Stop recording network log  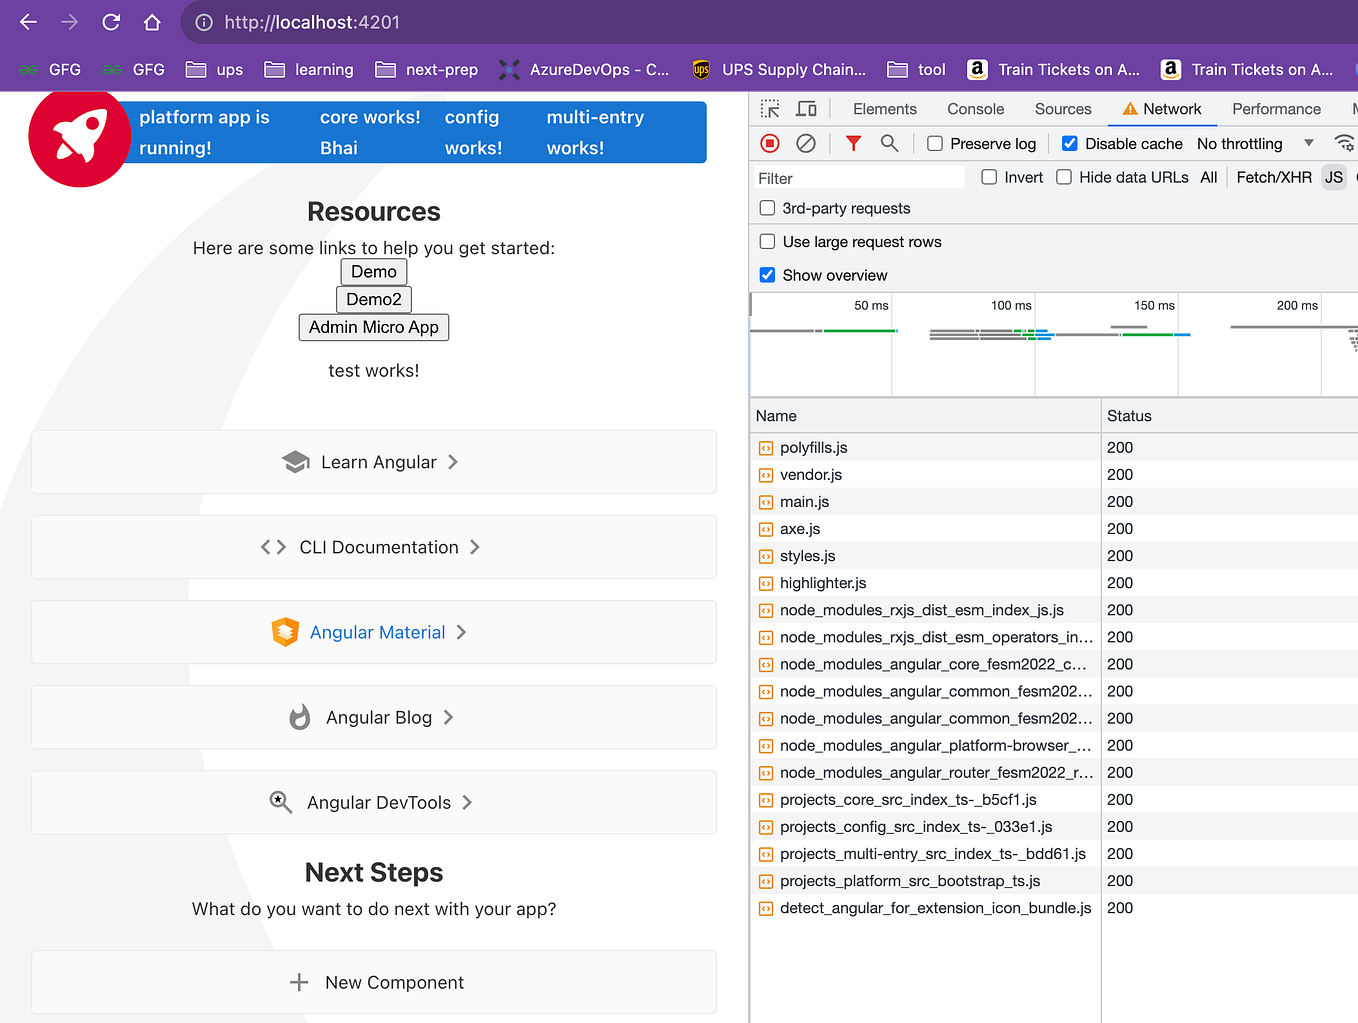768,143
